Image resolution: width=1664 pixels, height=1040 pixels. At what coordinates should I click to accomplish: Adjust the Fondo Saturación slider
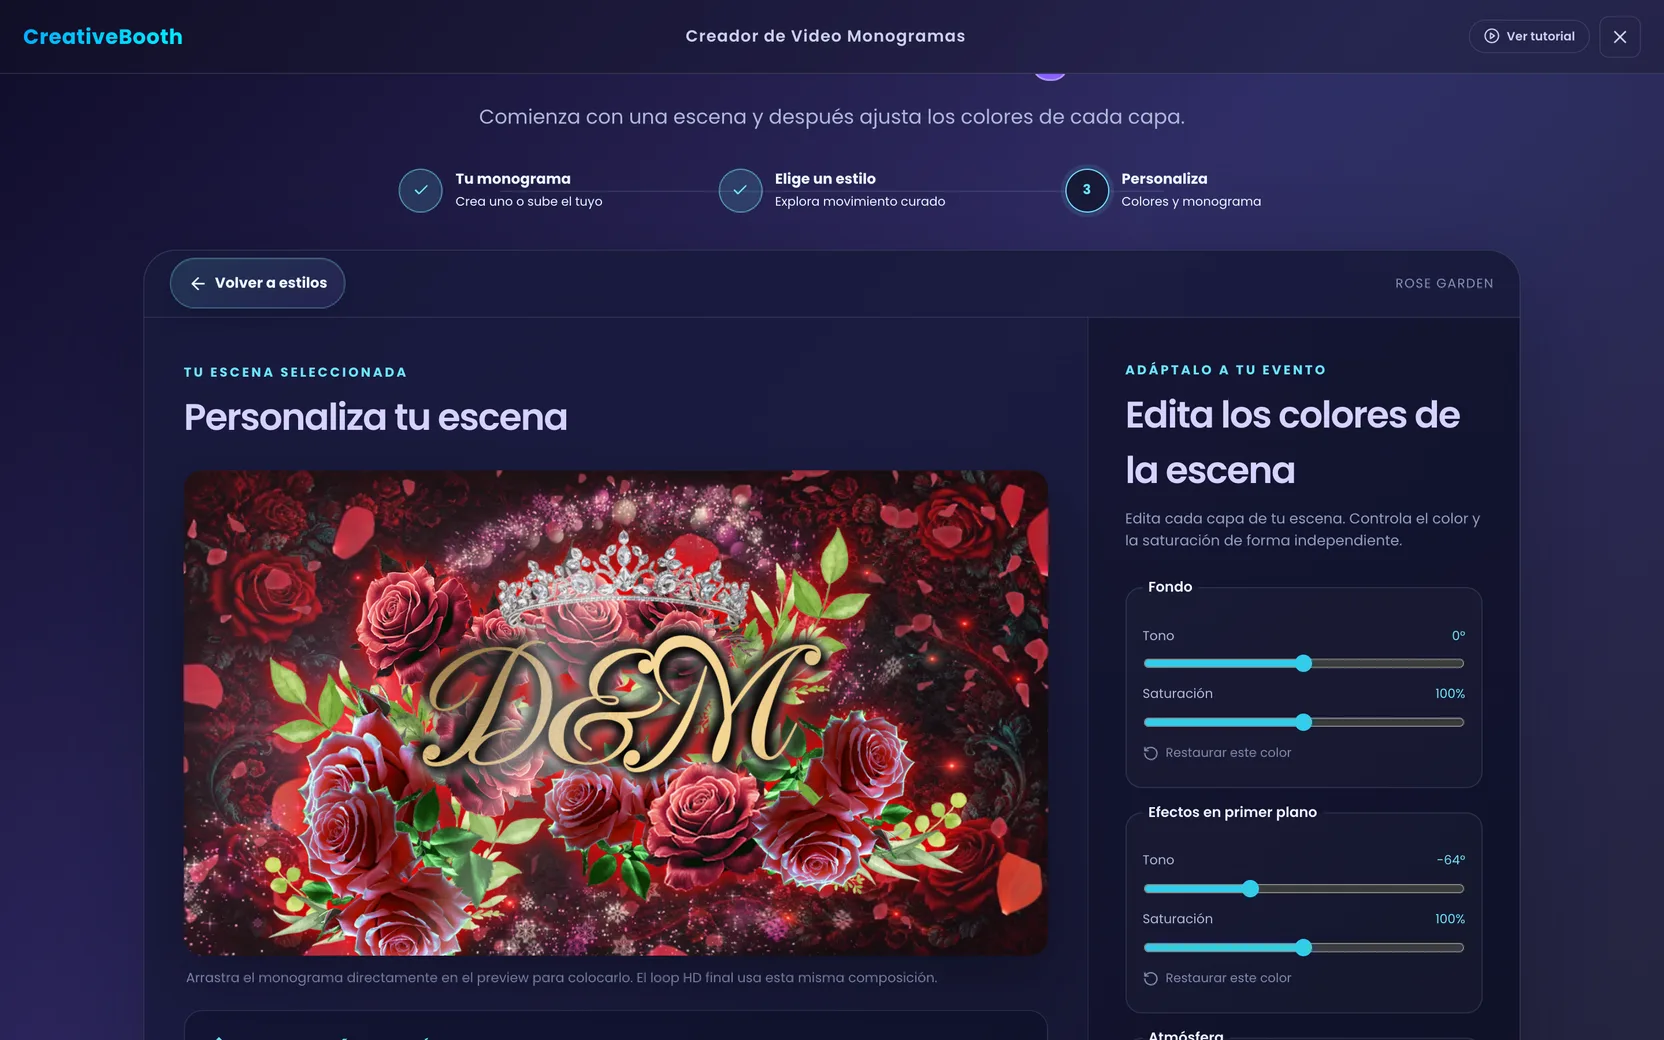1303,722
